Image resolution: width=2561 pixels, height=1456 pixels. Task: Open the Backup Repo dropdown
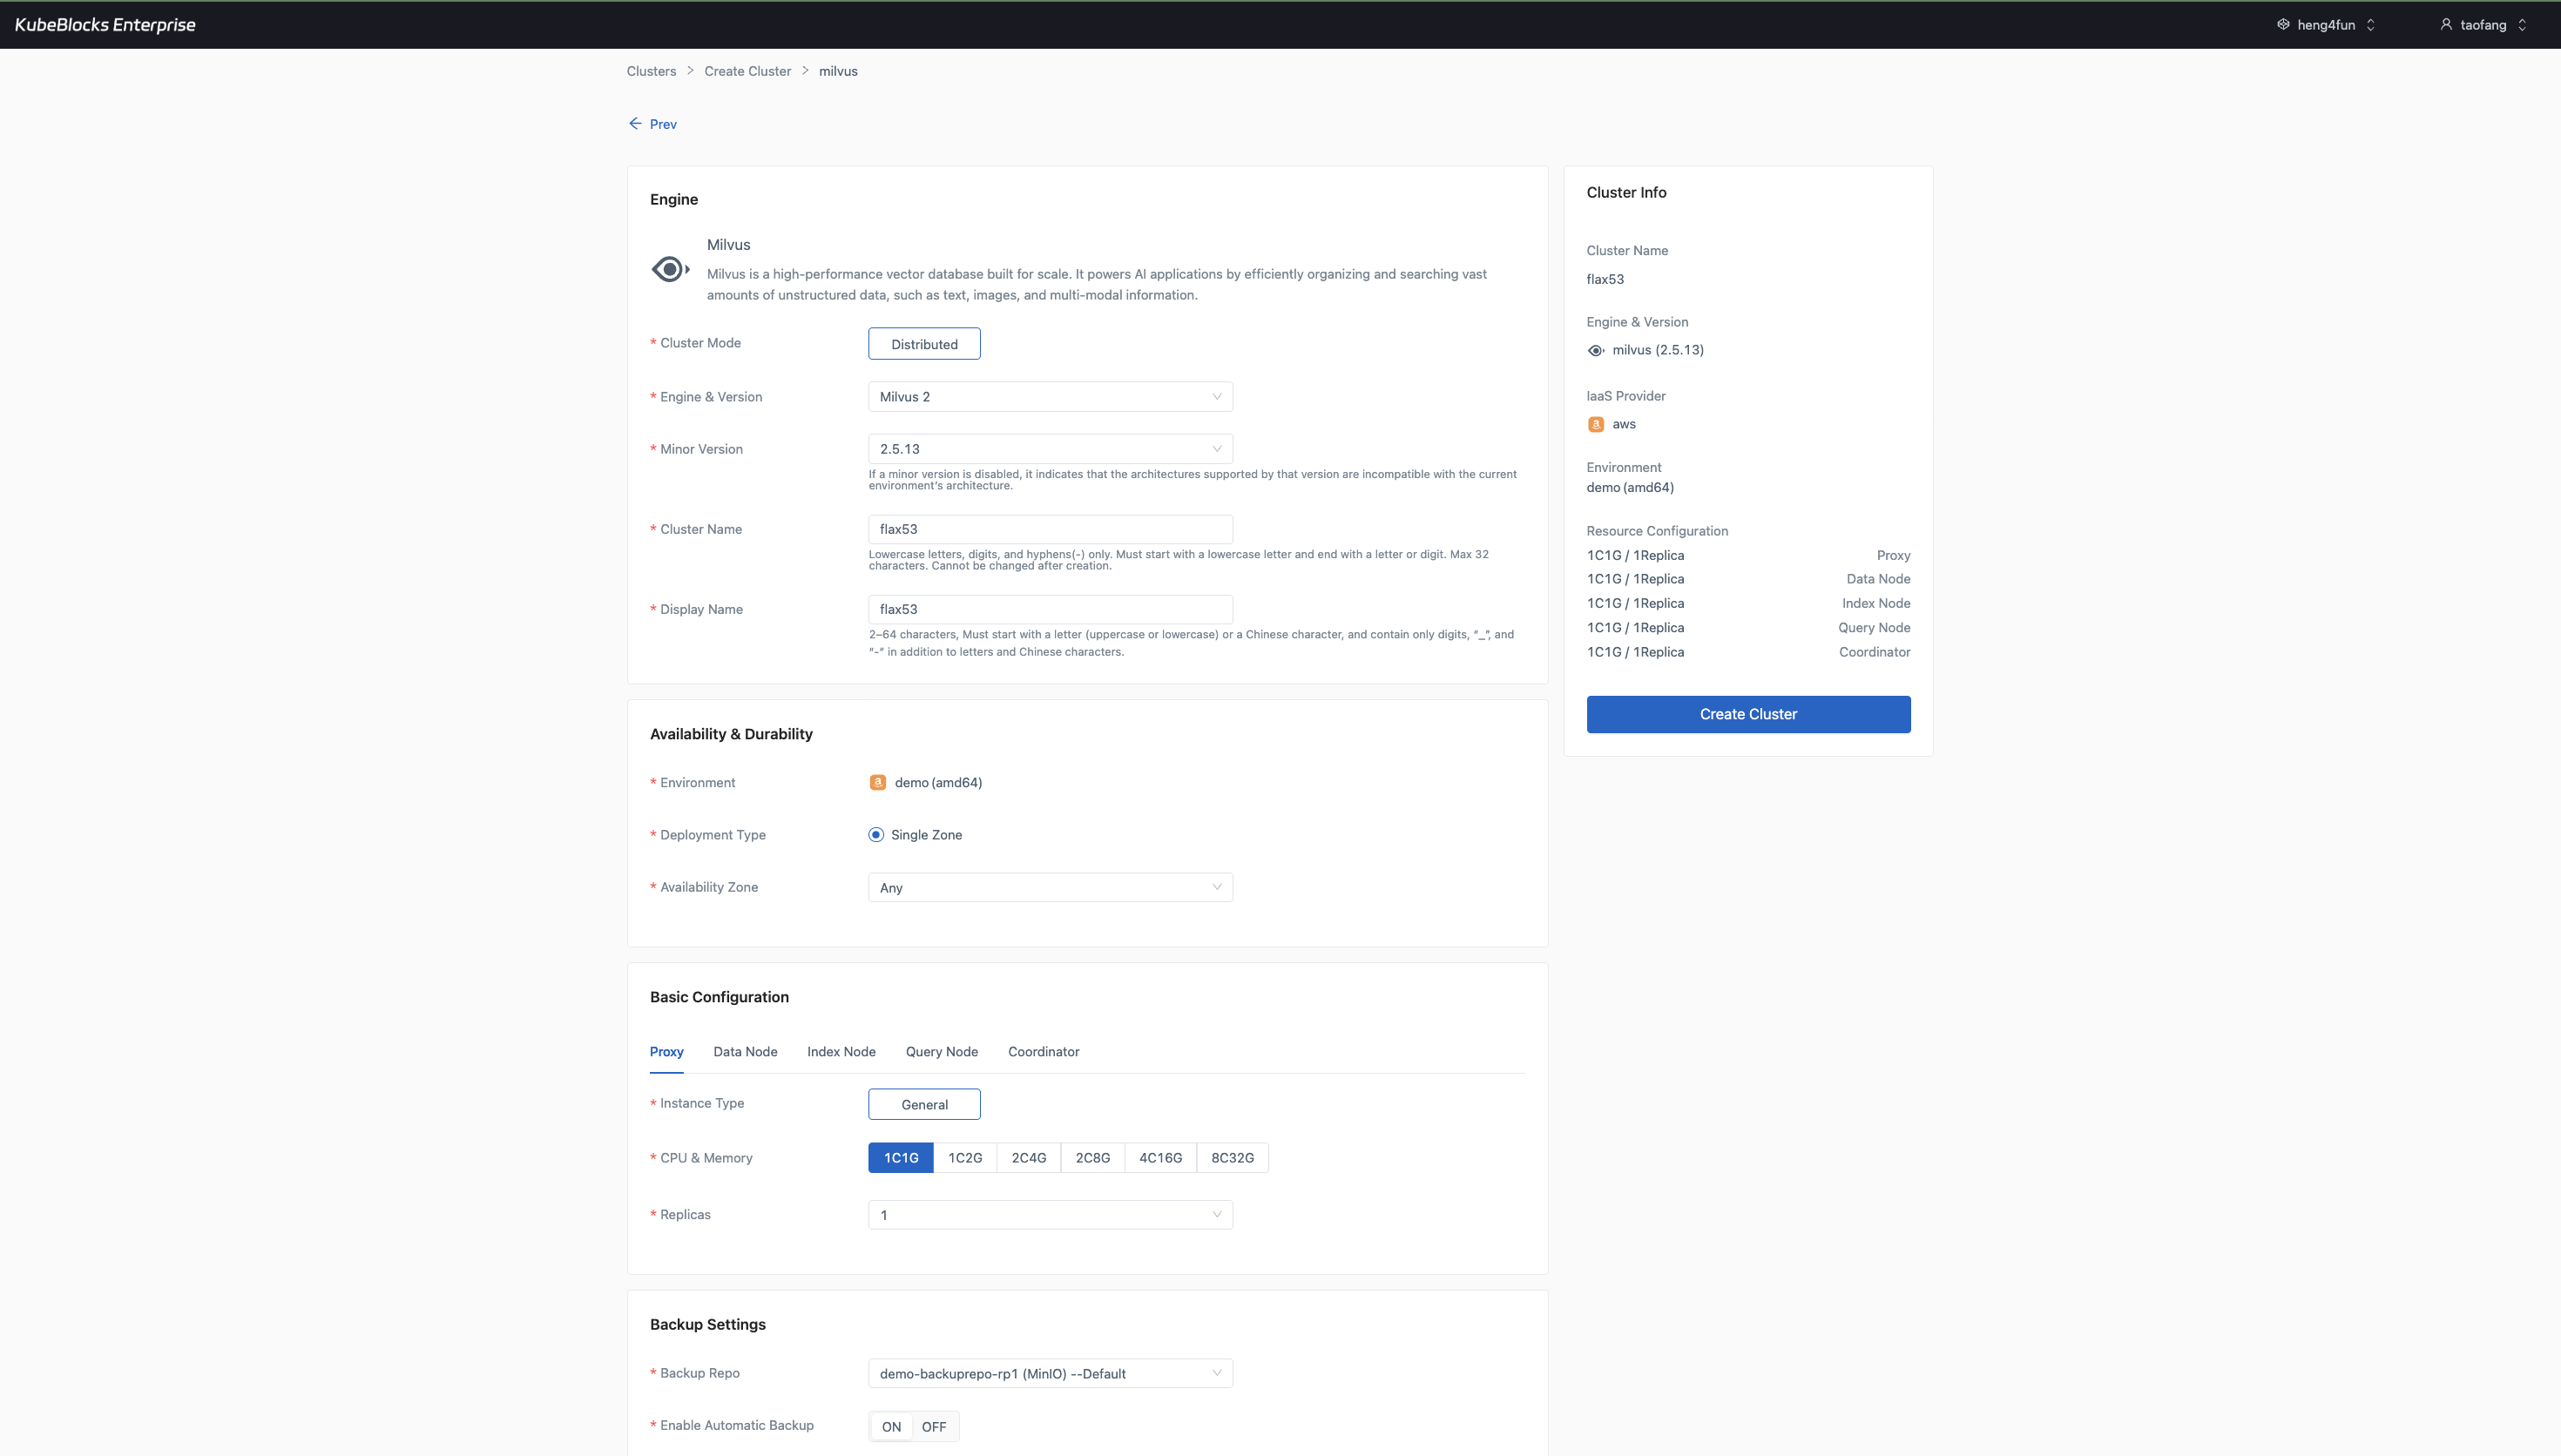[x=1050, y=1373]
